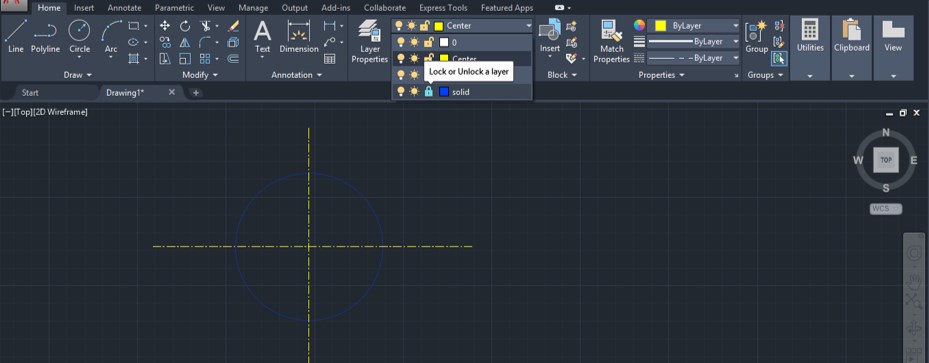Image resolution: width=929 pixels, height=363 pixels.
Task: Activate the Move tool
Action: tap(165, 26)
